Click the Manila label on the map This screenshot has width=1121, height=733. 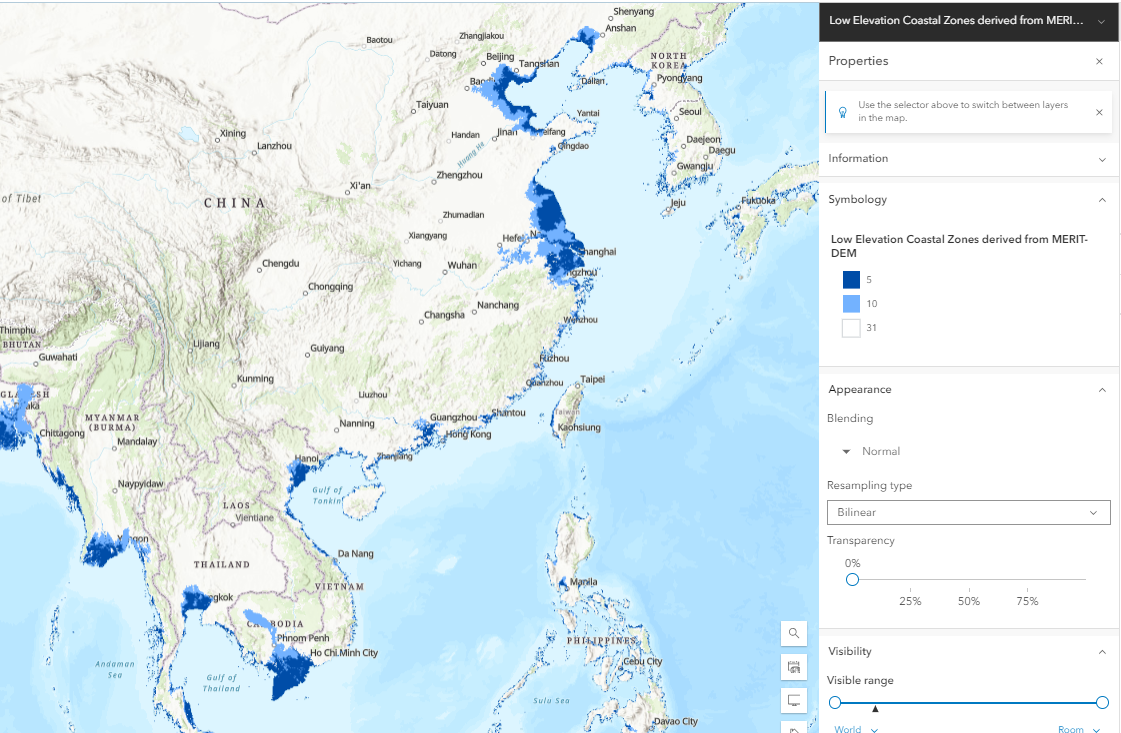coord(583,582)
